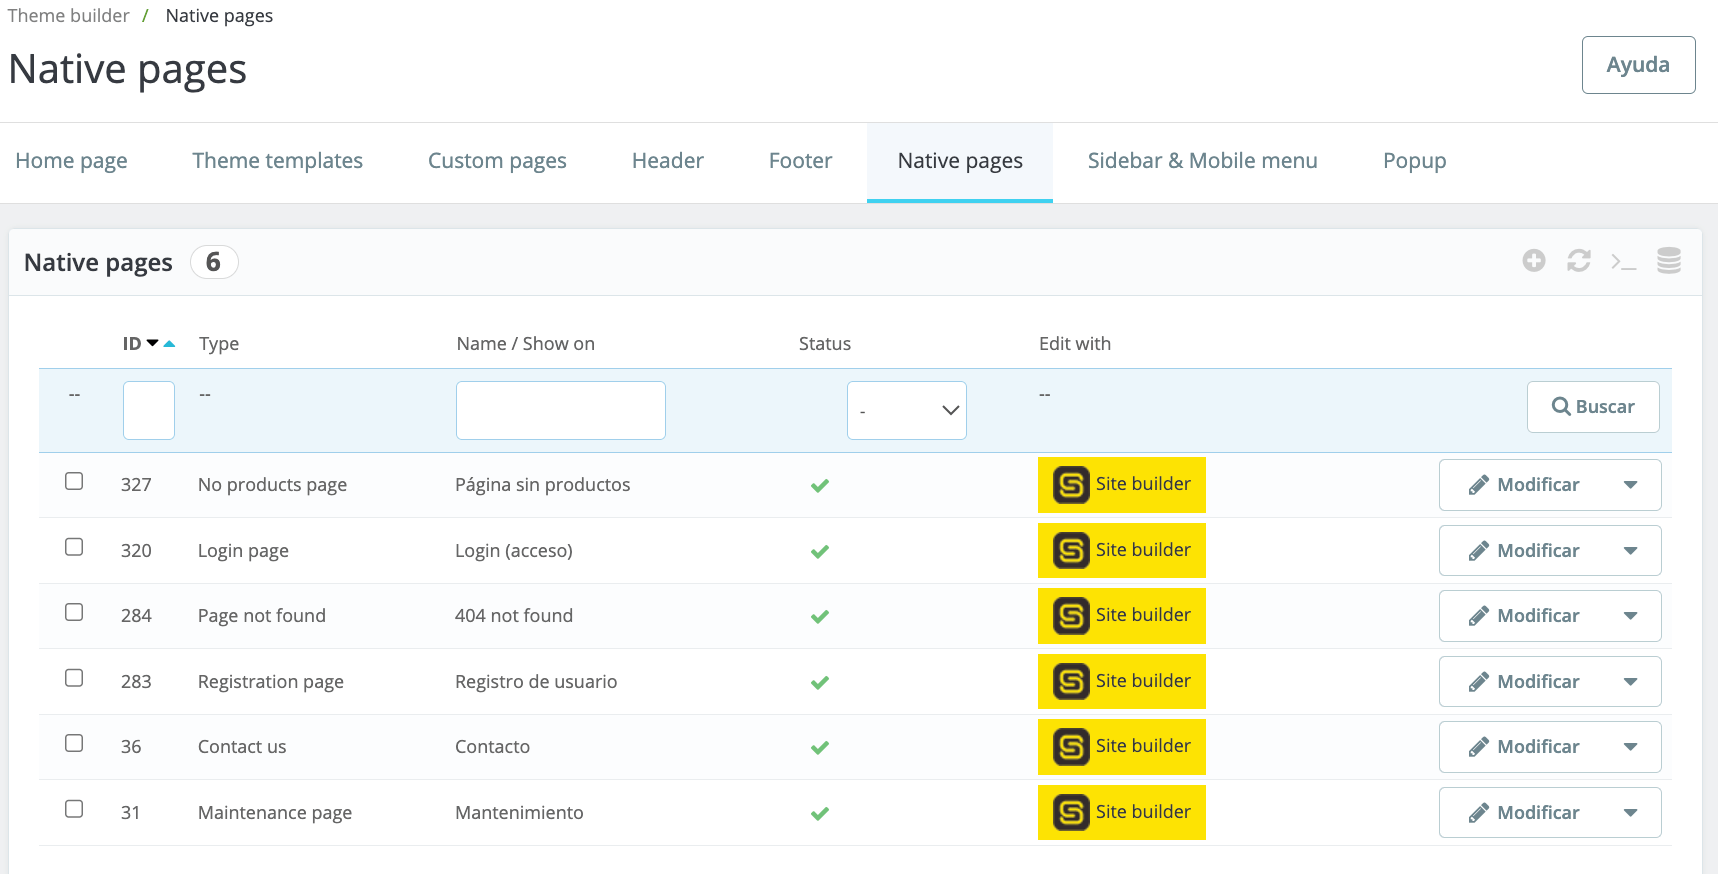Focus the Name / Show on filter field
This screenshot has height=874, width=1718.
560,410
